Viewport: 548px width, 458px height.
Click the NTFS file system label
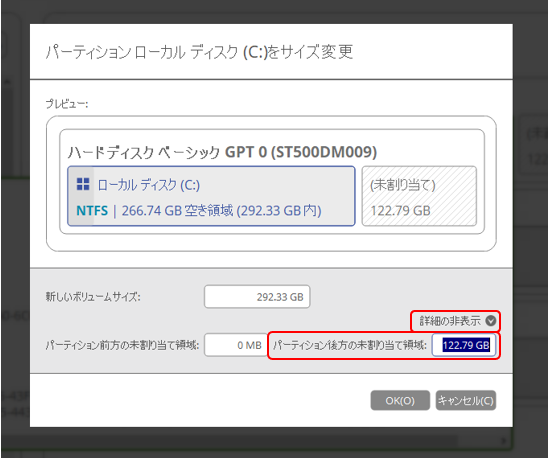(x=92, y=211)
